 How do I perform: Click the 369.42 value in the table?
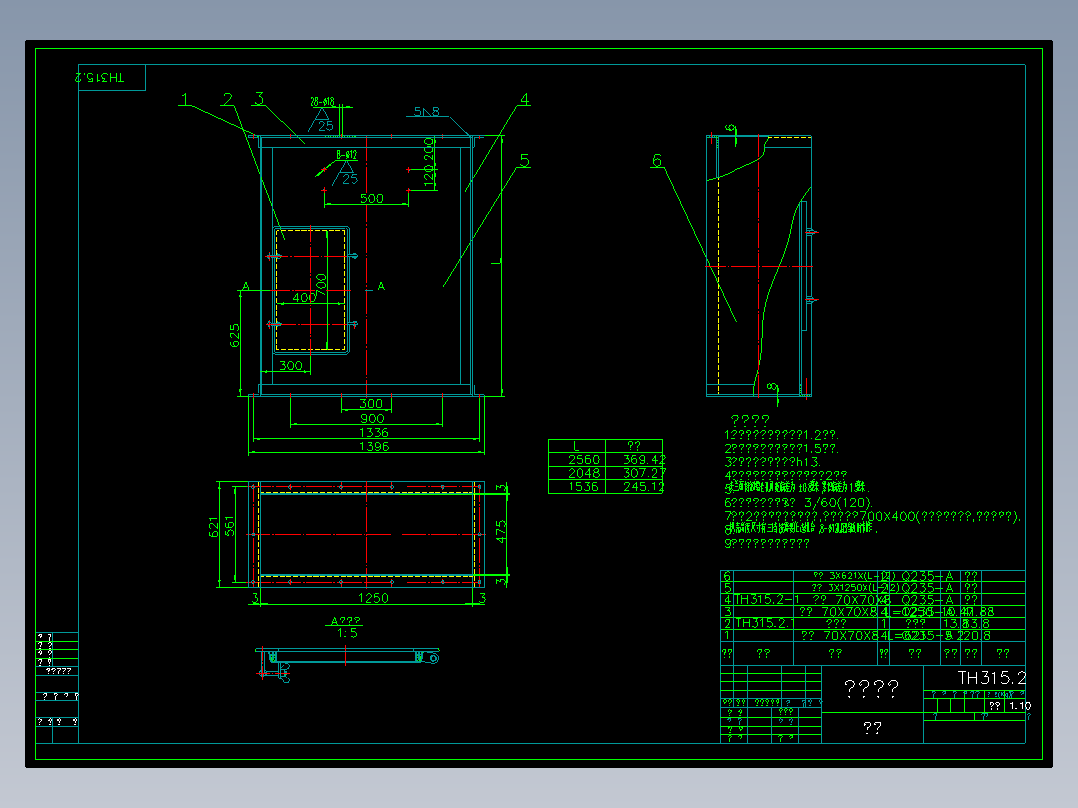[x=644, y=459]
